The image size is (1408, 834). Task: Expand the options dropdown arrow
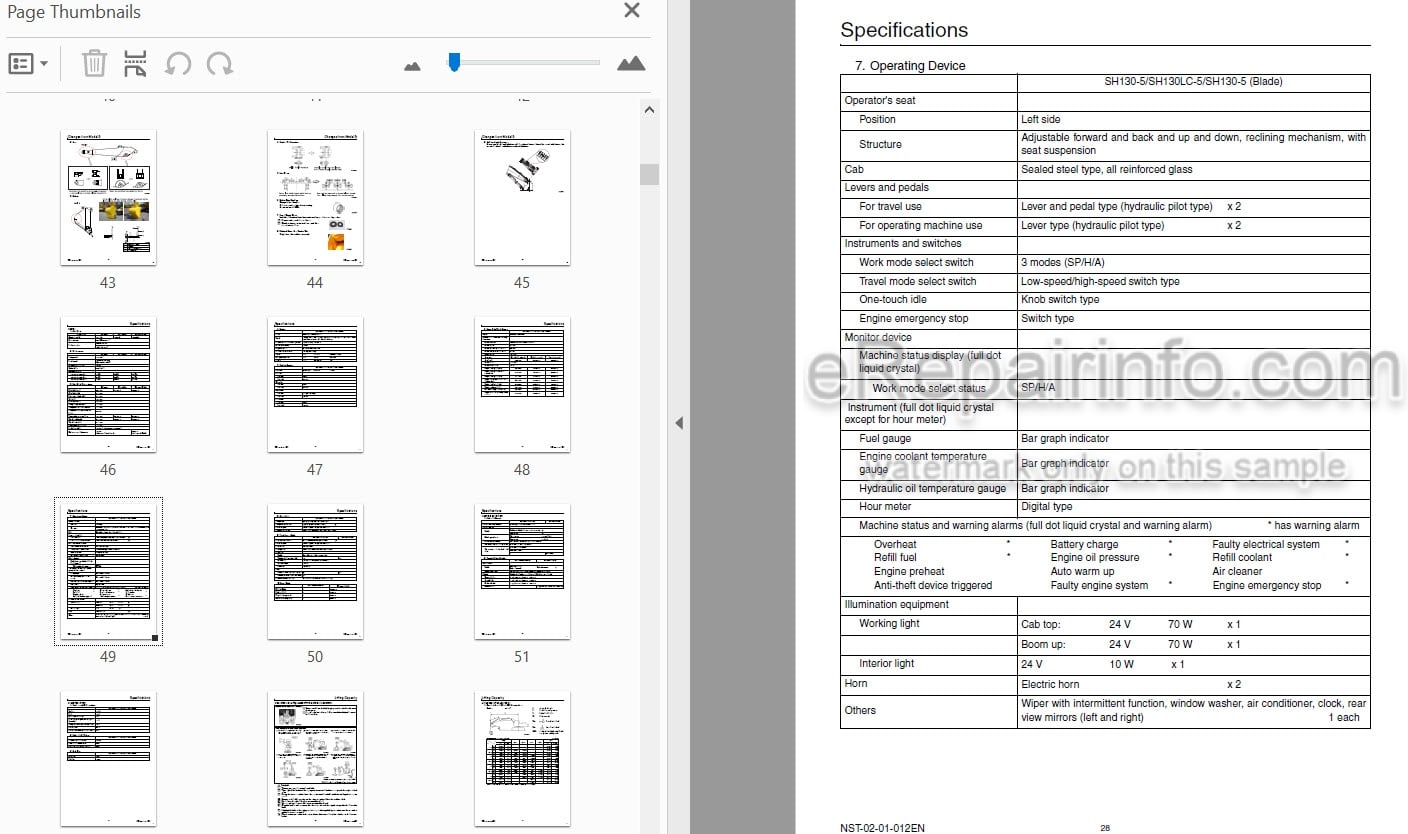tap(44, 64)
